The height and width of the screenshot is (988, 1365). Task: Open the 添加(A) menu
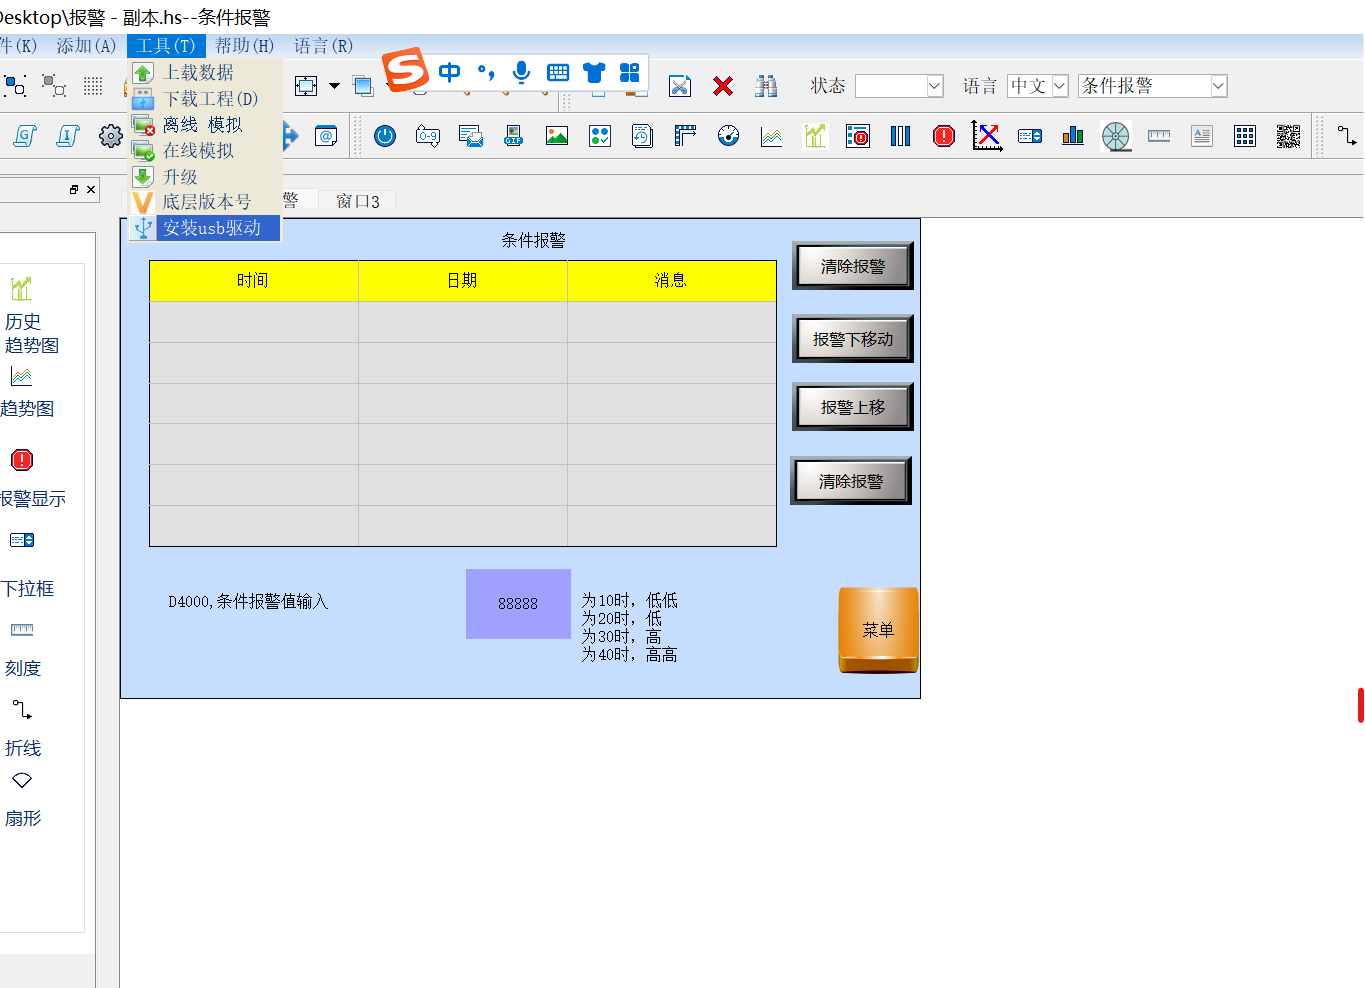86,46
